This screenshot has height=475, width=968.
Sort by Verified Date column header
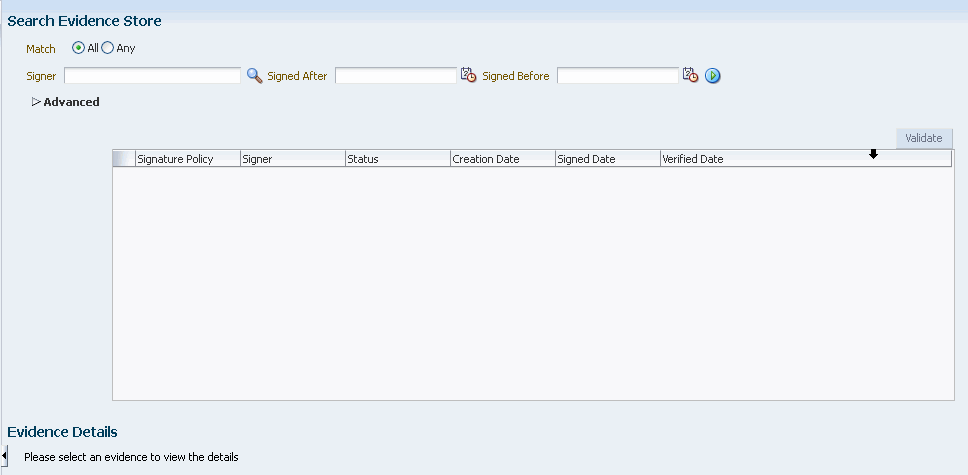(x=806, y=159)
